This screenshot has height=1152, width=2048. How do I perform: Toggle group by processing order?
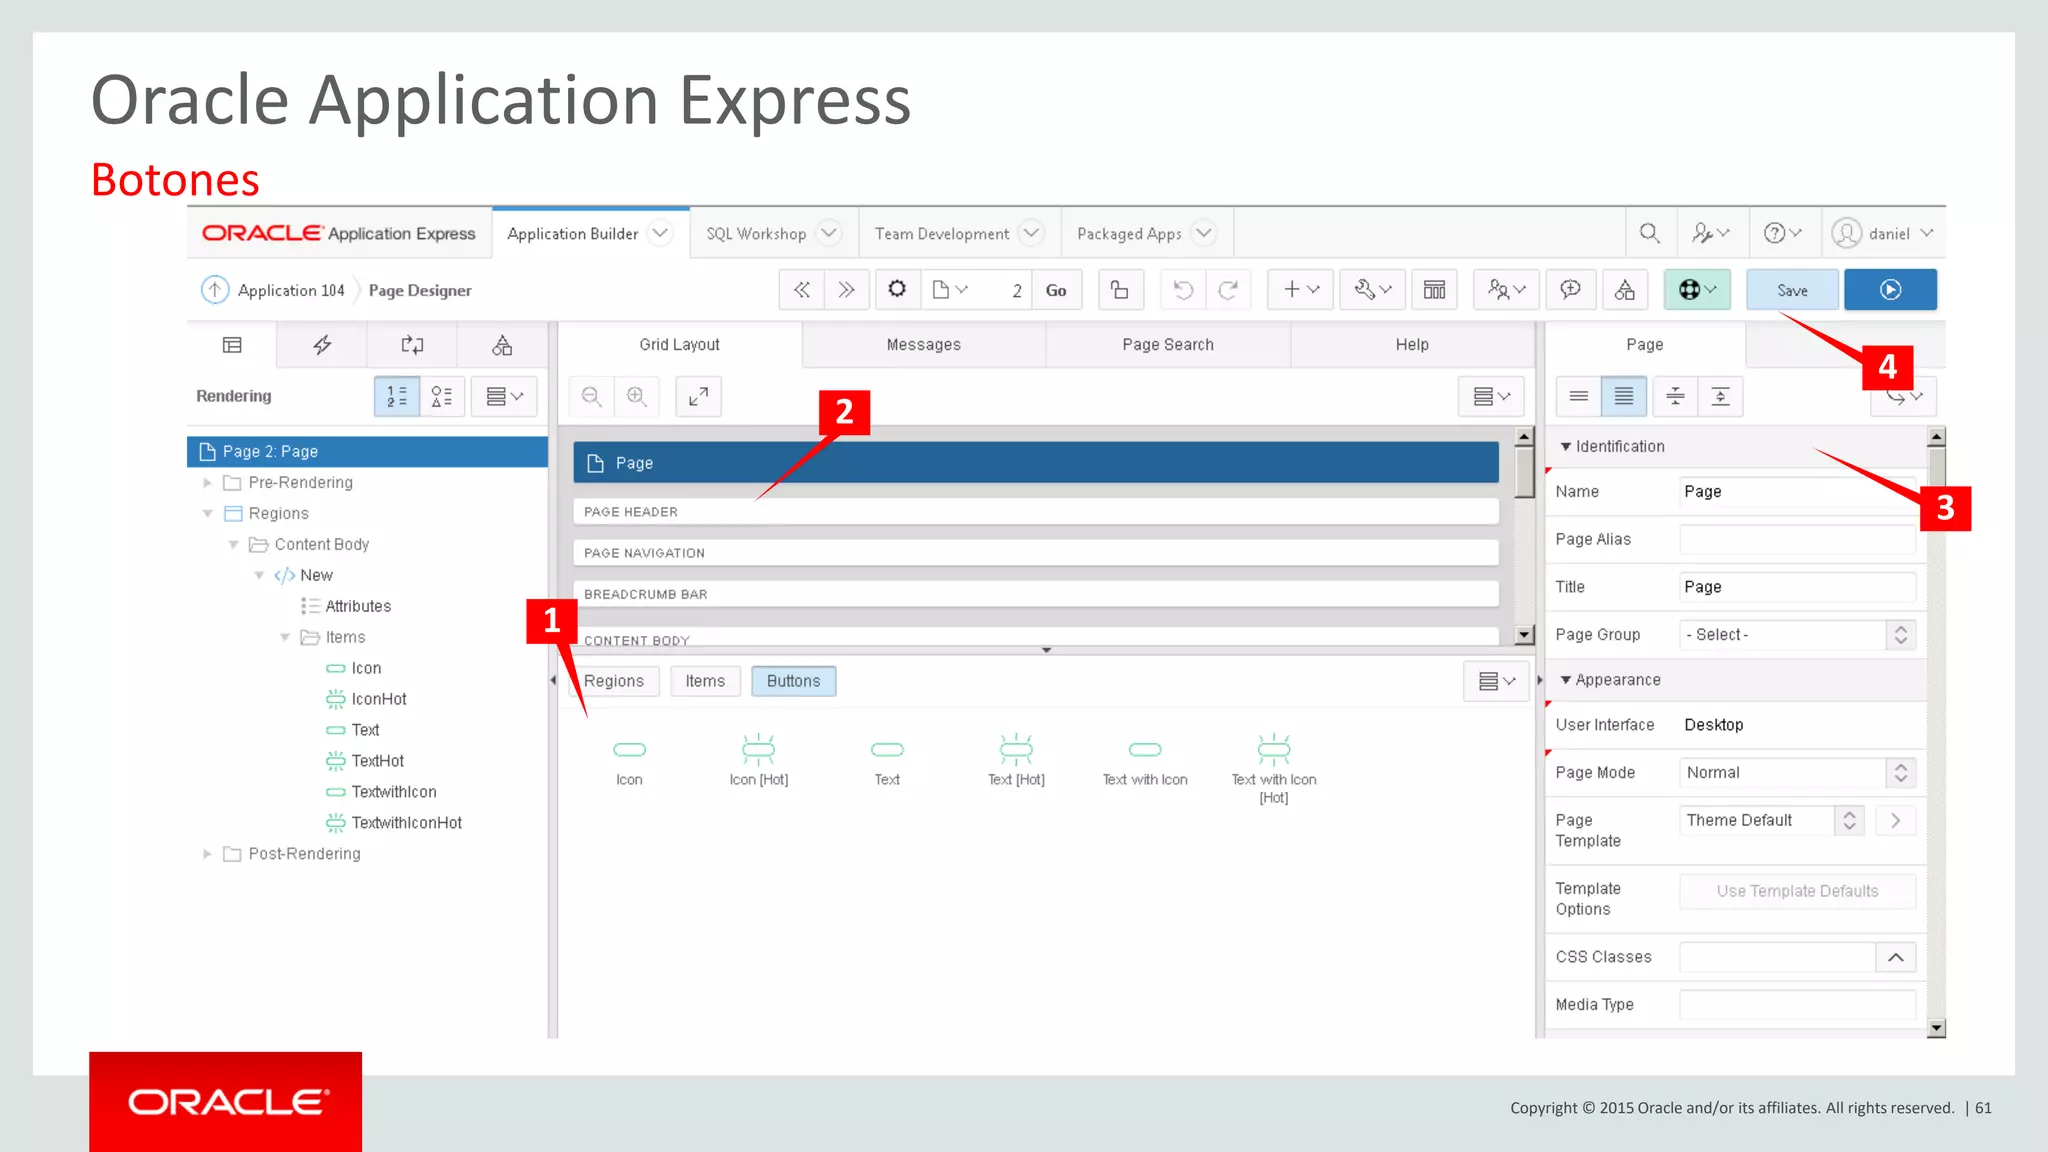[397, 396]
